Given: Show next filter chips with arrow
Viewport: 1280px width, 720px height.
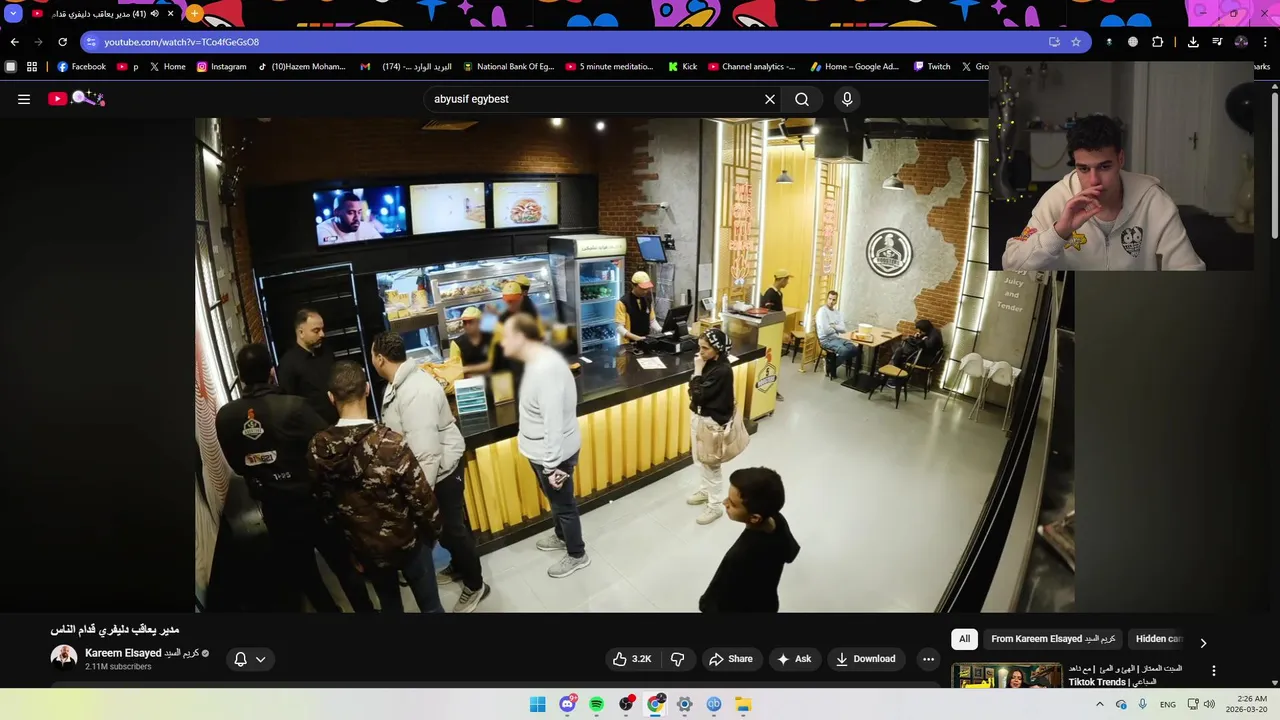Looking at the screenshot, I should 1203,643.
